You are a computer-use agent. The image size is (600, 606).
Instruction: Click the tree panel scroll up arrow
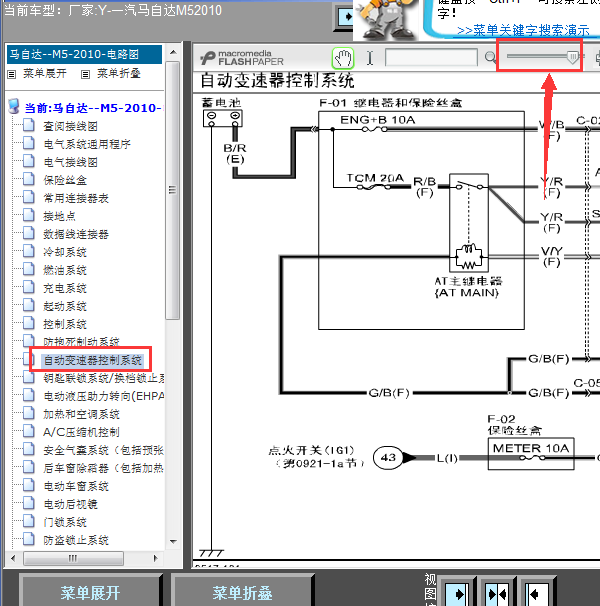(x=173, y=52)
